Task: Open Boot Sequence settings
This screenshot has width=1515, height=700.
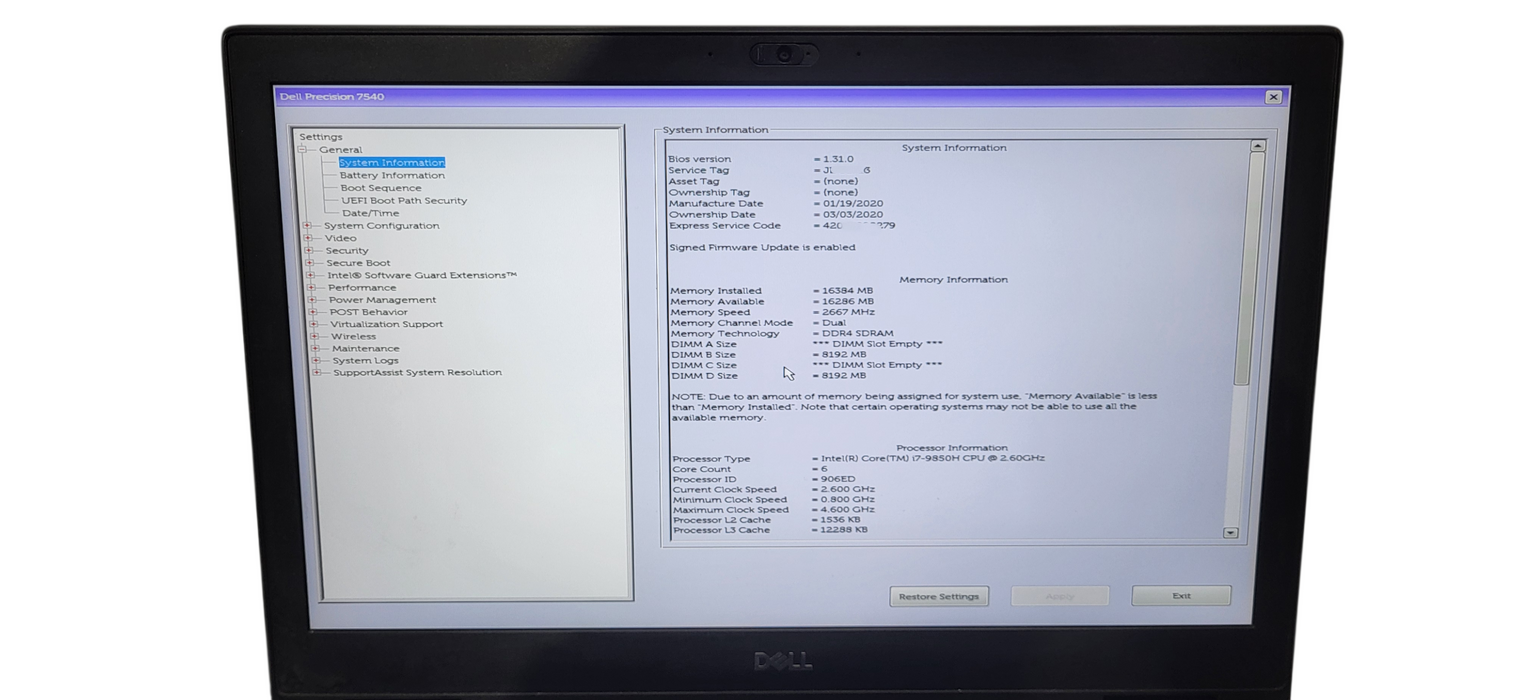Action: (x=381, y=188)
